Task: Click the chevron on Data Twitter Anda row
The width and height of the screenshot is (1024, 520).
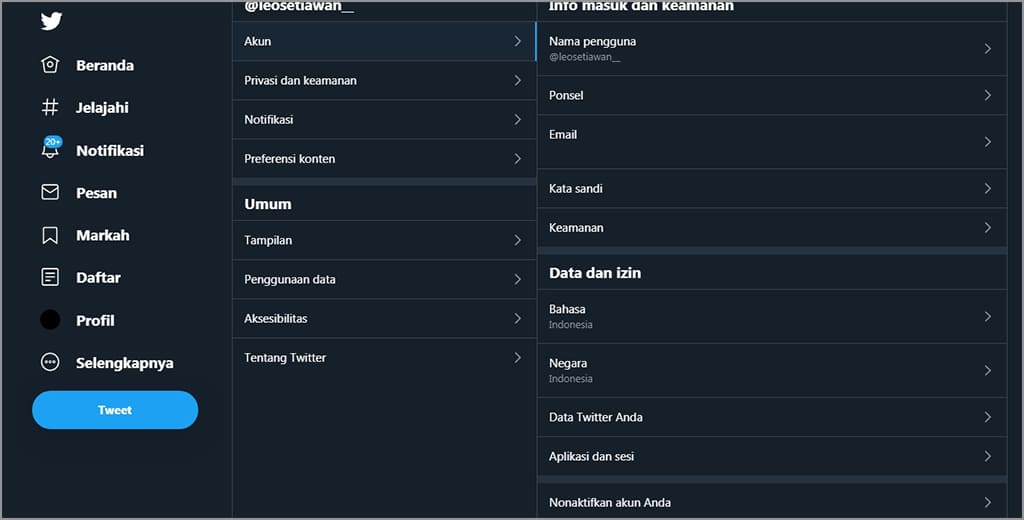Action: tap(987, 417)
